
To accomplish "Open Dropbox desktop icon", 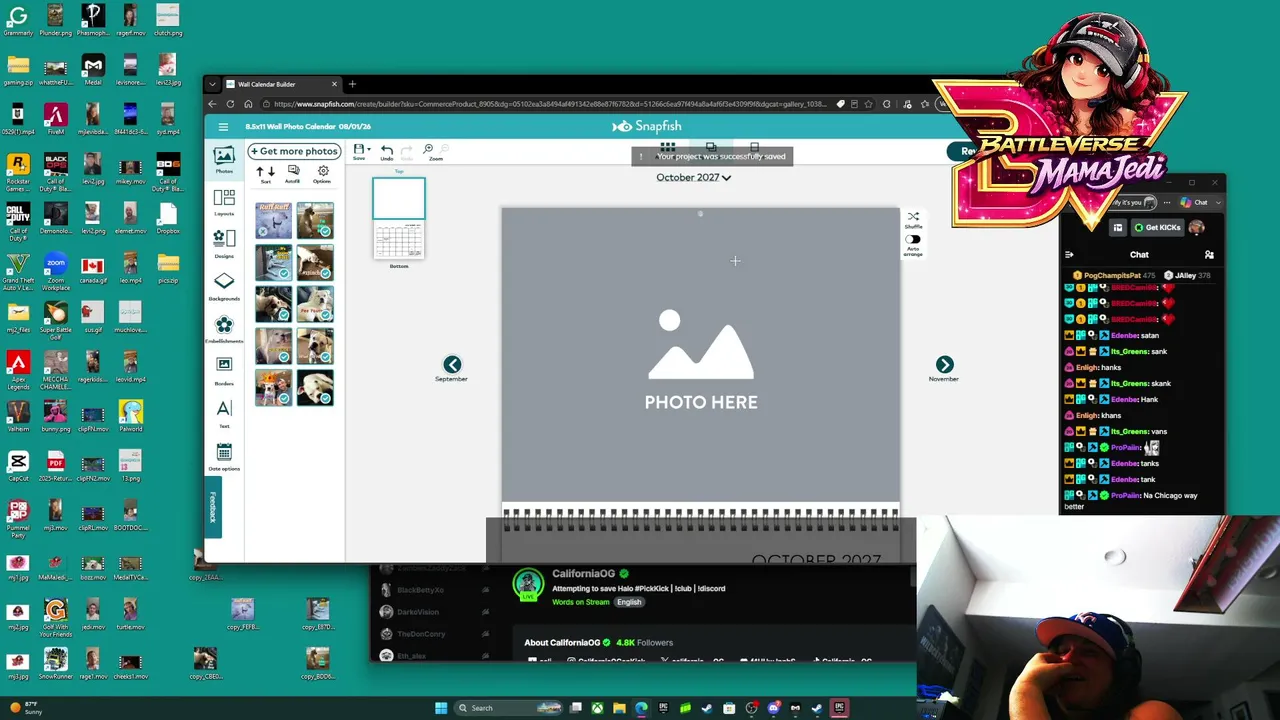I will point(168,218).
